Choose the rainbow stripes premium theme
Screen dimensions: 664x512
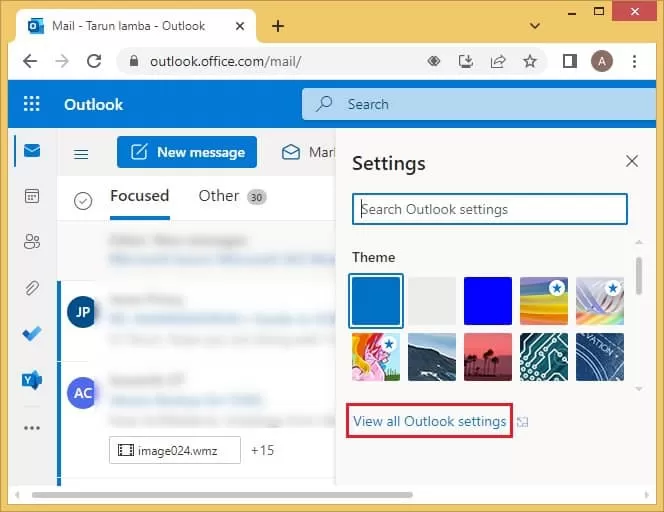[544, 301]
